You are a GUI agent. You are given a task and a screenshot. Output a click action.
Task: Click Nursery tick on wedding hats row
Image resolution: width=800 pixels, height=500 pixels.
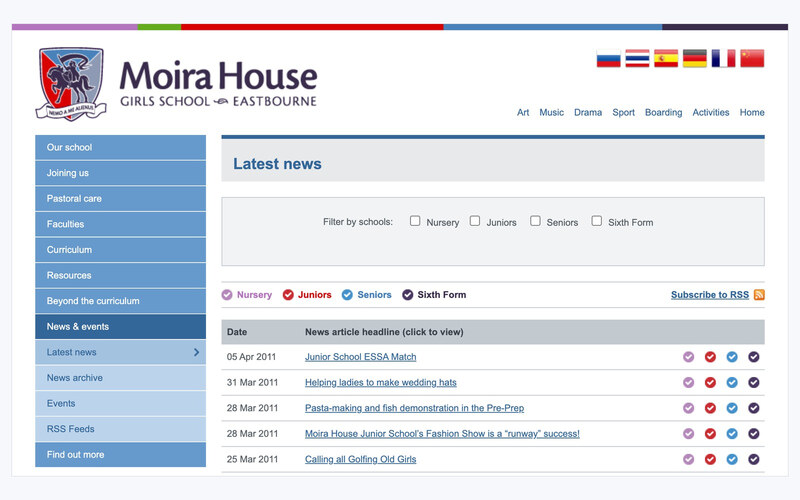point(689,383)
